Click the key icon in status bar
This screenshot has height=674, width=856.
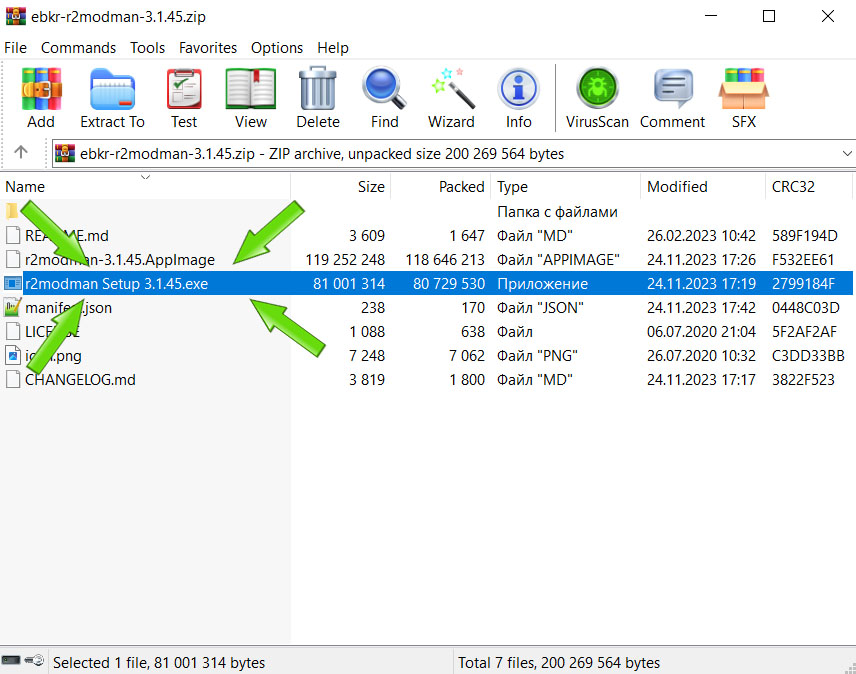(x=34, y=661)
